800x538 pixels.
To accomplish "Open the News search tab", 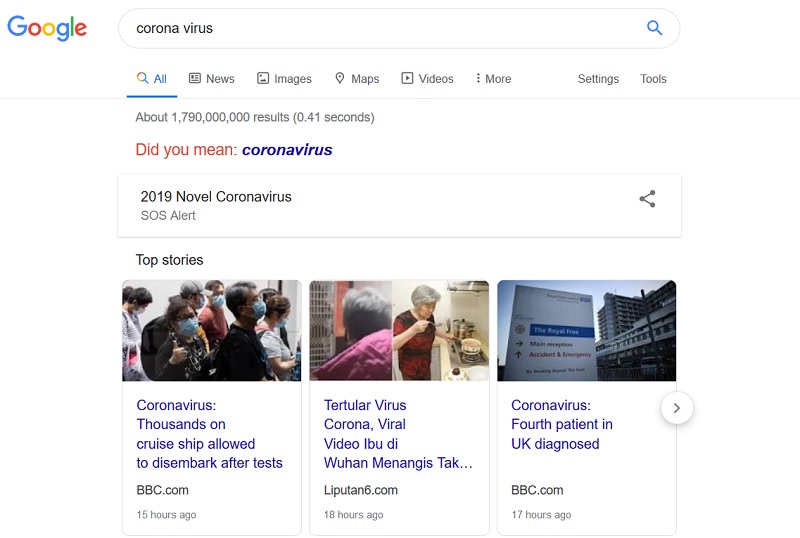I will coord(211,79).
